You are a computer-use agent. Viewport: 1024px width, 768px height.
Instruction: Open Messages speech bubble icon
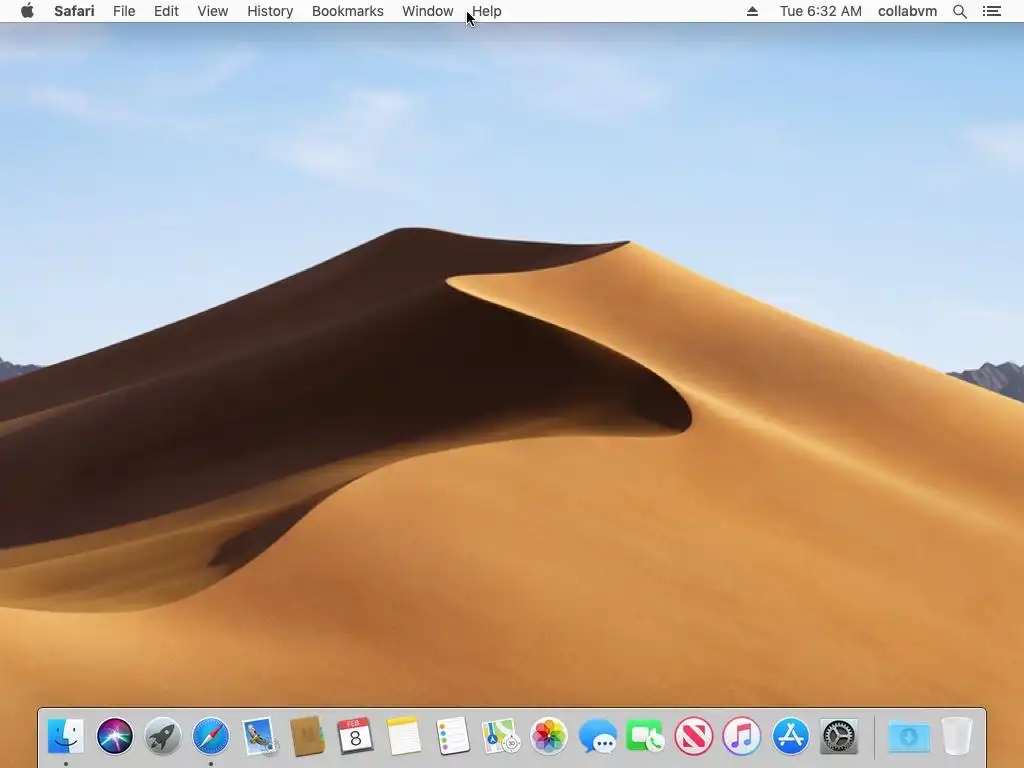597,736
